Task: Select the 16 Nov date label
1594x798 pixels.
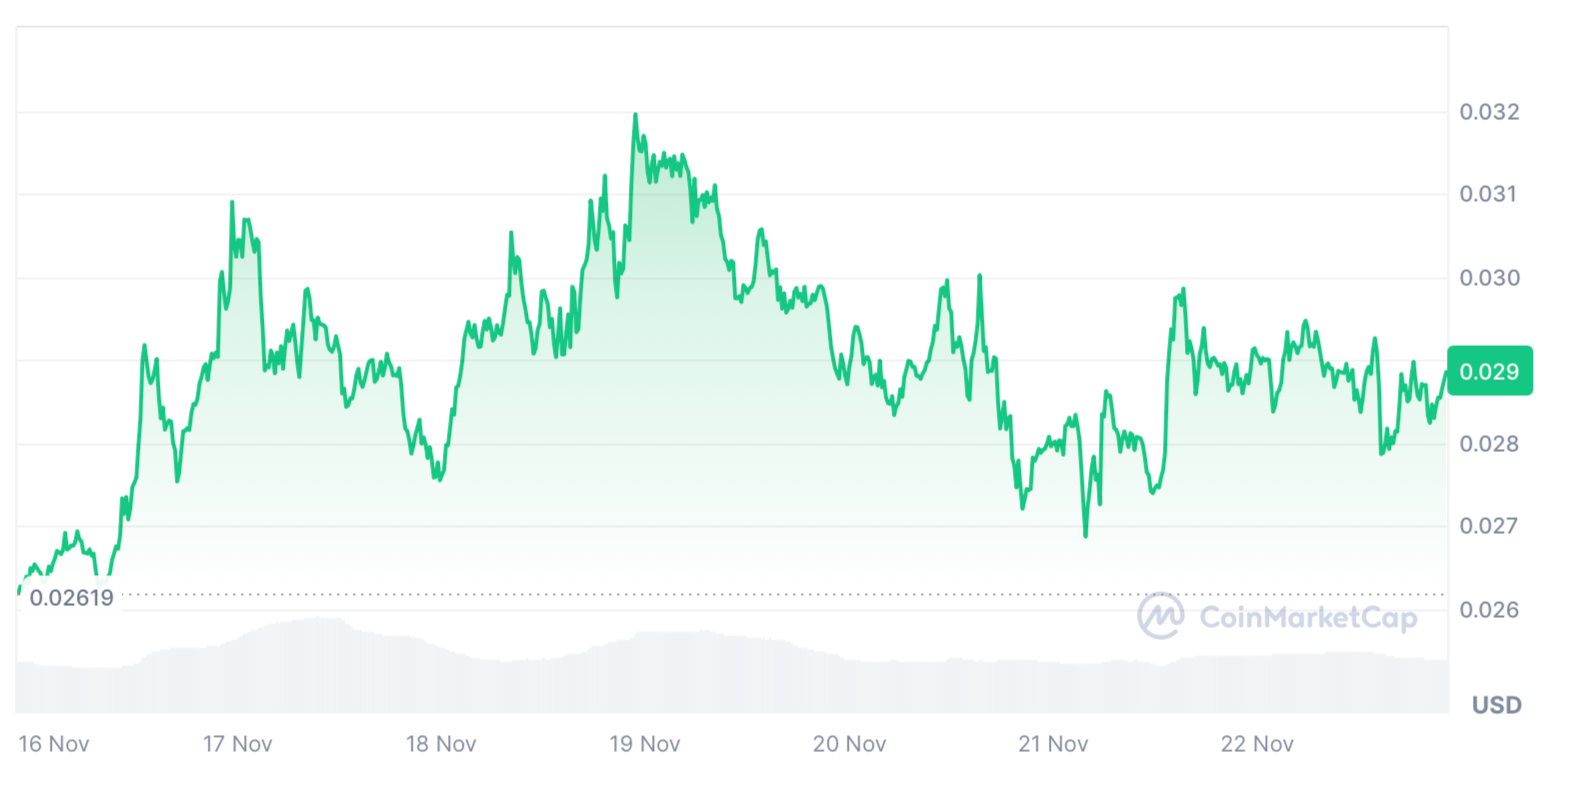Action: 54,744
